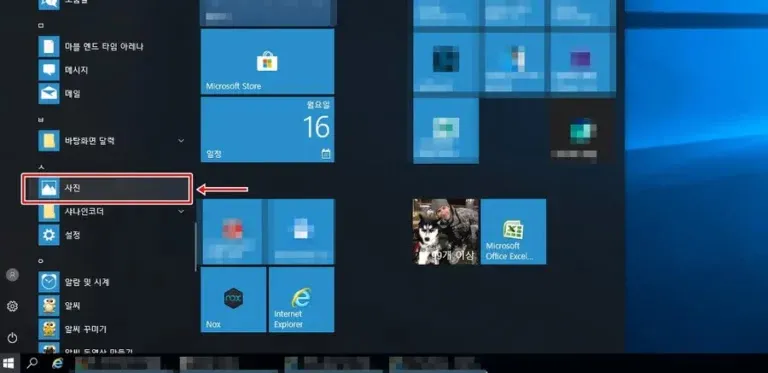The image size is (768, 373).
Task: Click the app list scrollbar thumb
Action: [196, 247]
